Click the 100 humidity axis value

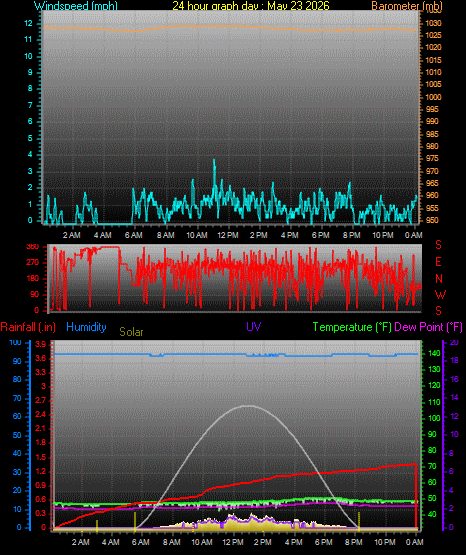tap(15, 343)
